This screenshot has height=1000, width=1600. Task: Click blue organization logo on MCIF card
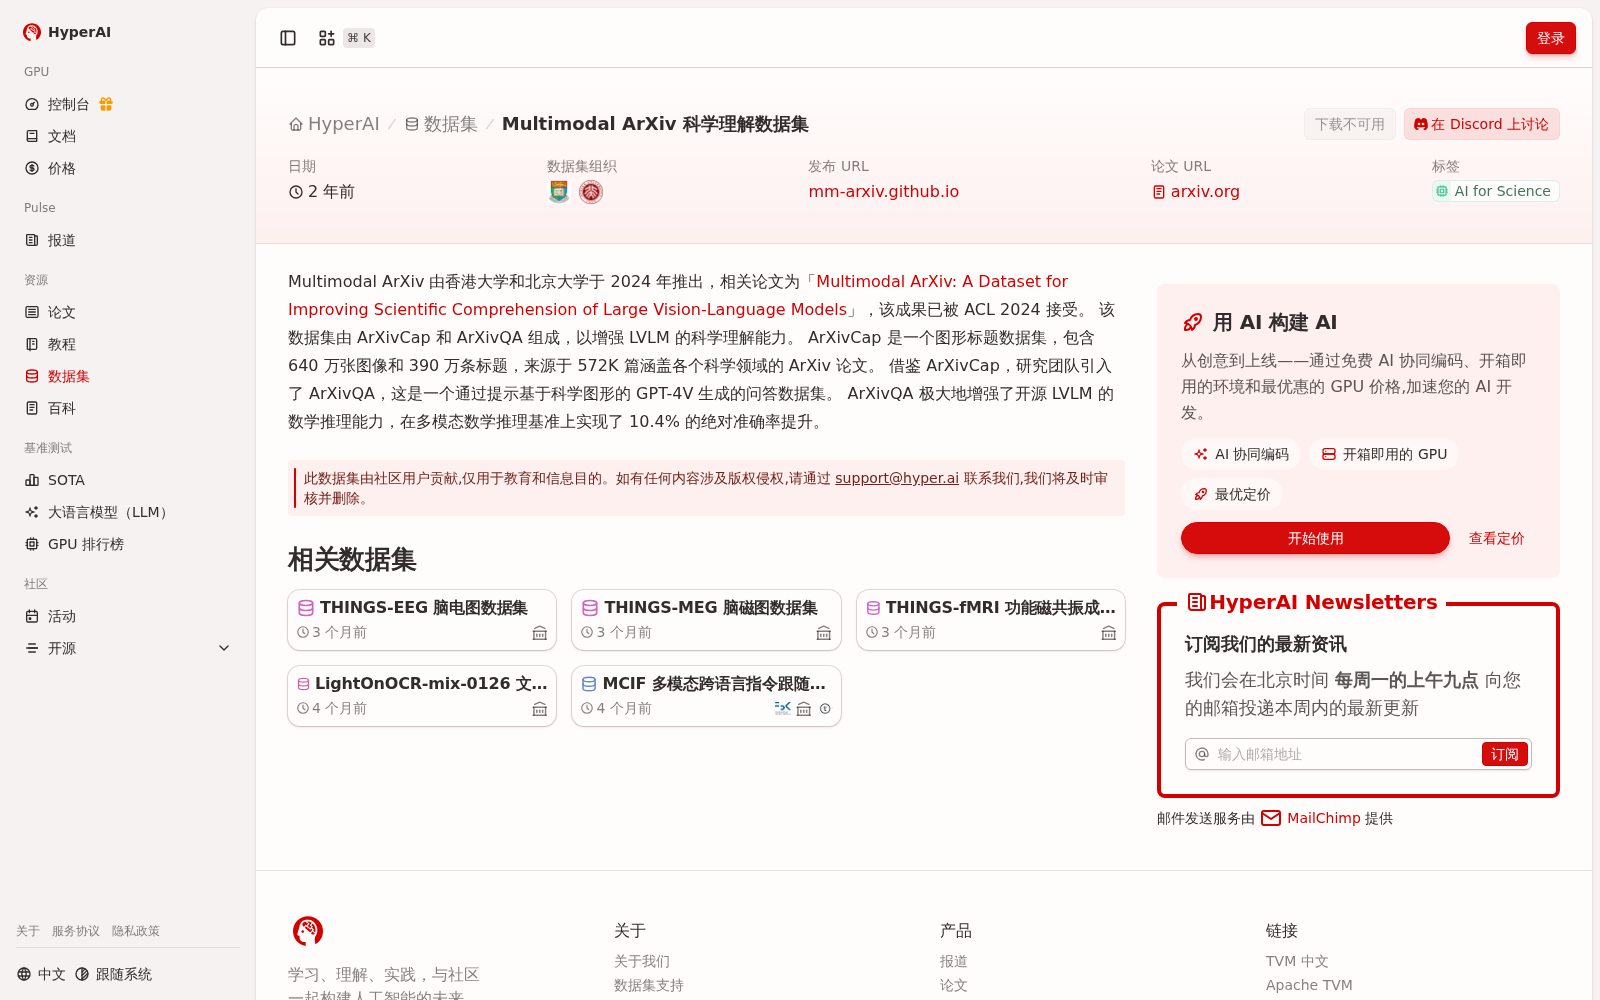783,708
